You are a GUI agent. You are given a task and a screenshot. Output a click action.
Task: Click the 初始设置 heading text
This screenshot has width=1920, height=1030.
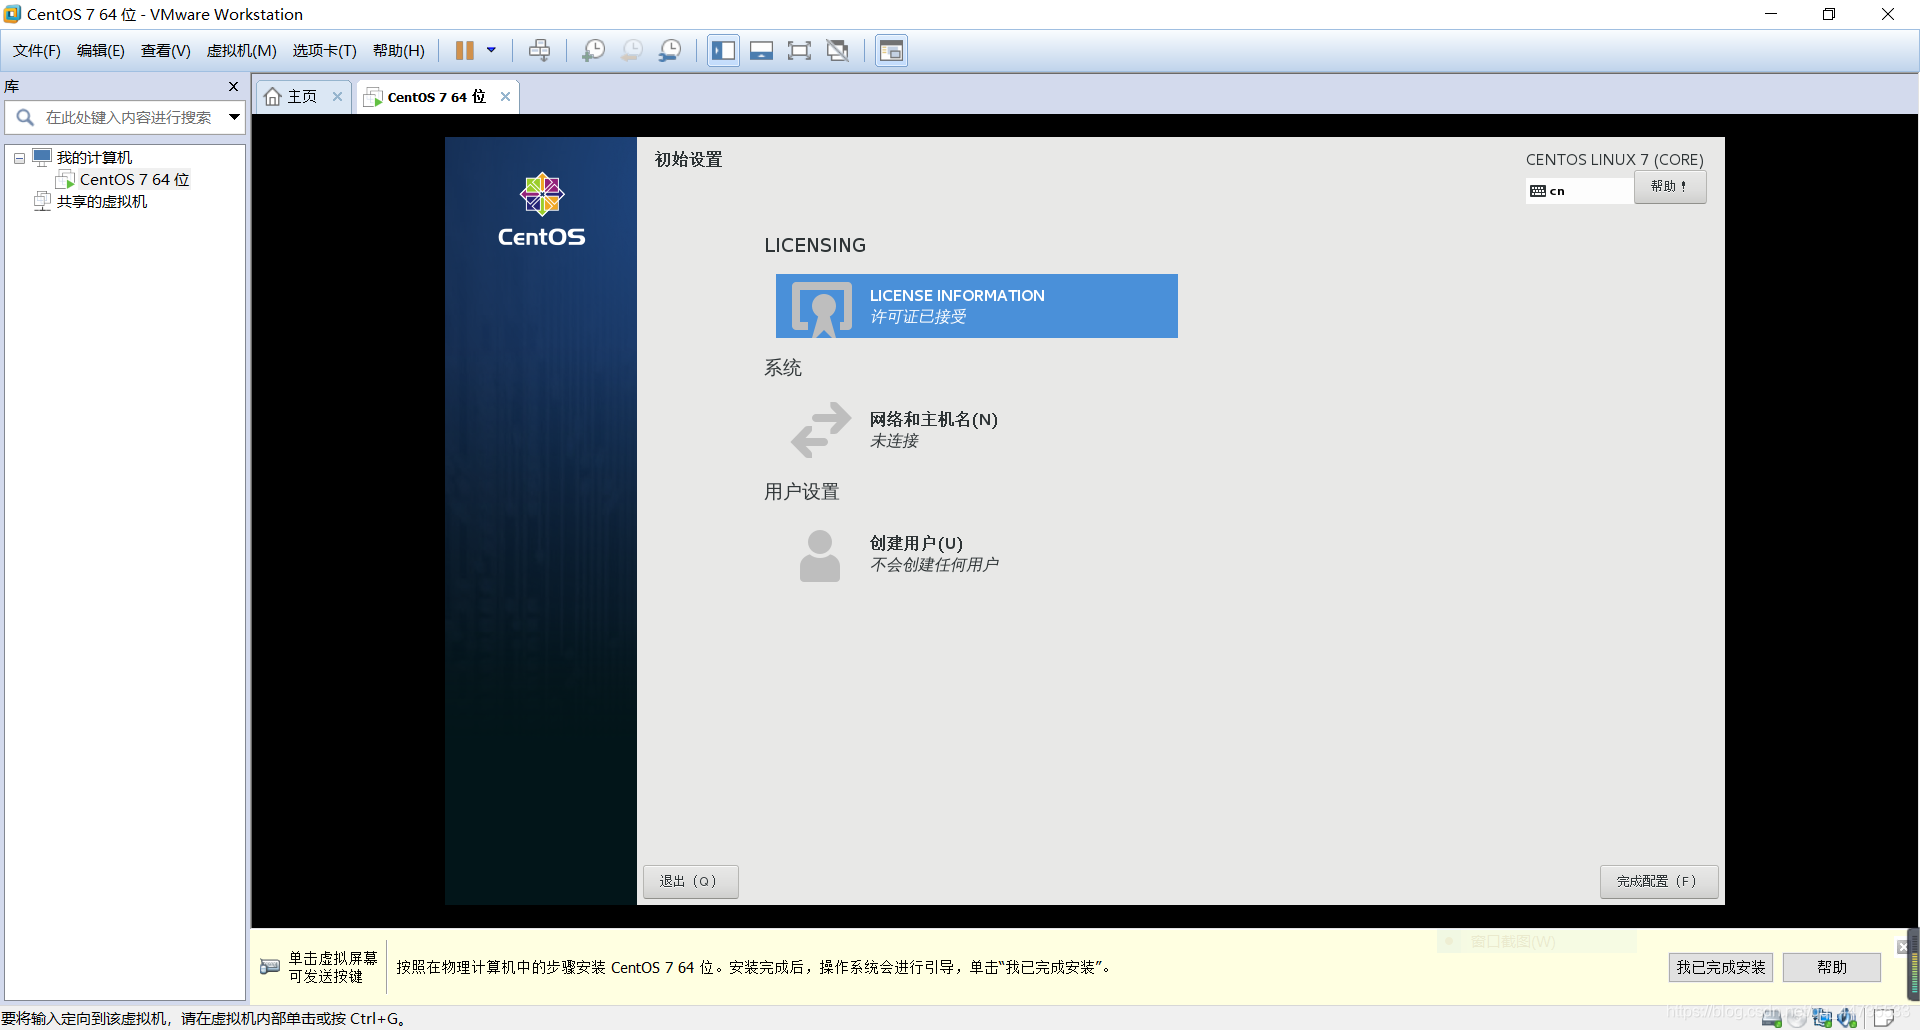coord(688,159)
